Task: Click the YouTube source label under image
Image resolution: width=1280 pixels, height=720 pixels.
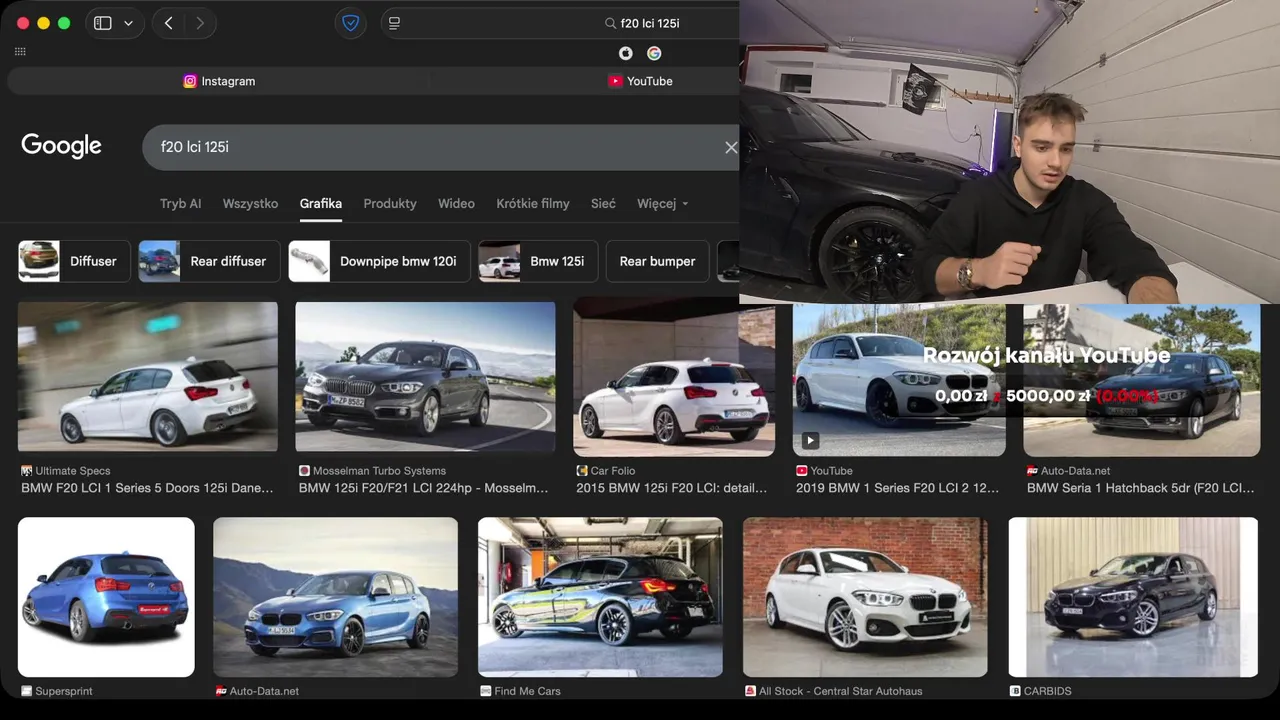Action: click(831, 470)
